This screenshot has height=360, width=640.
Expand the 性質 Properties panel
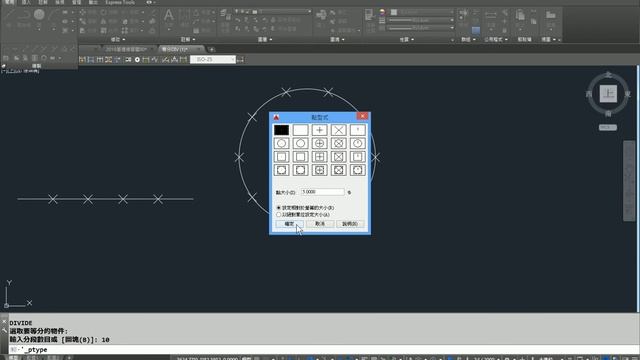(407, 40)
